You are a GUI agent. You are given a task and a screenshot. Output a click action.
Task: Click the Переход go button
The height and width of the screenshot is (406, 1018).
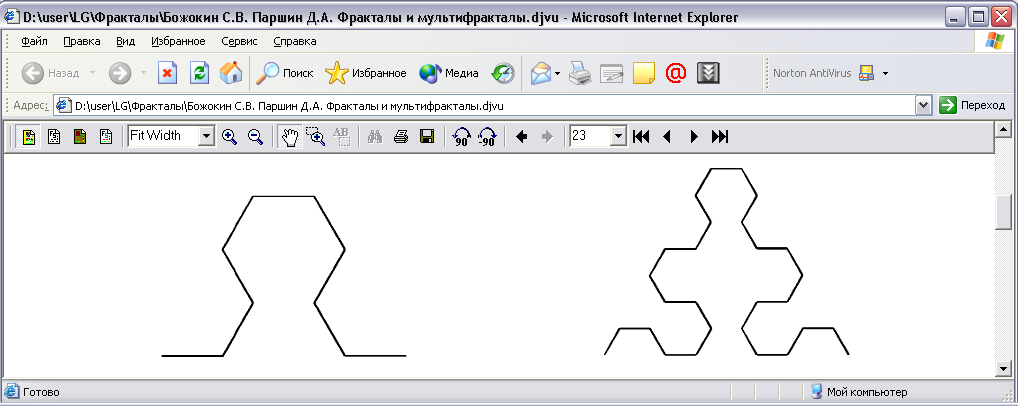tap(972, 105)
